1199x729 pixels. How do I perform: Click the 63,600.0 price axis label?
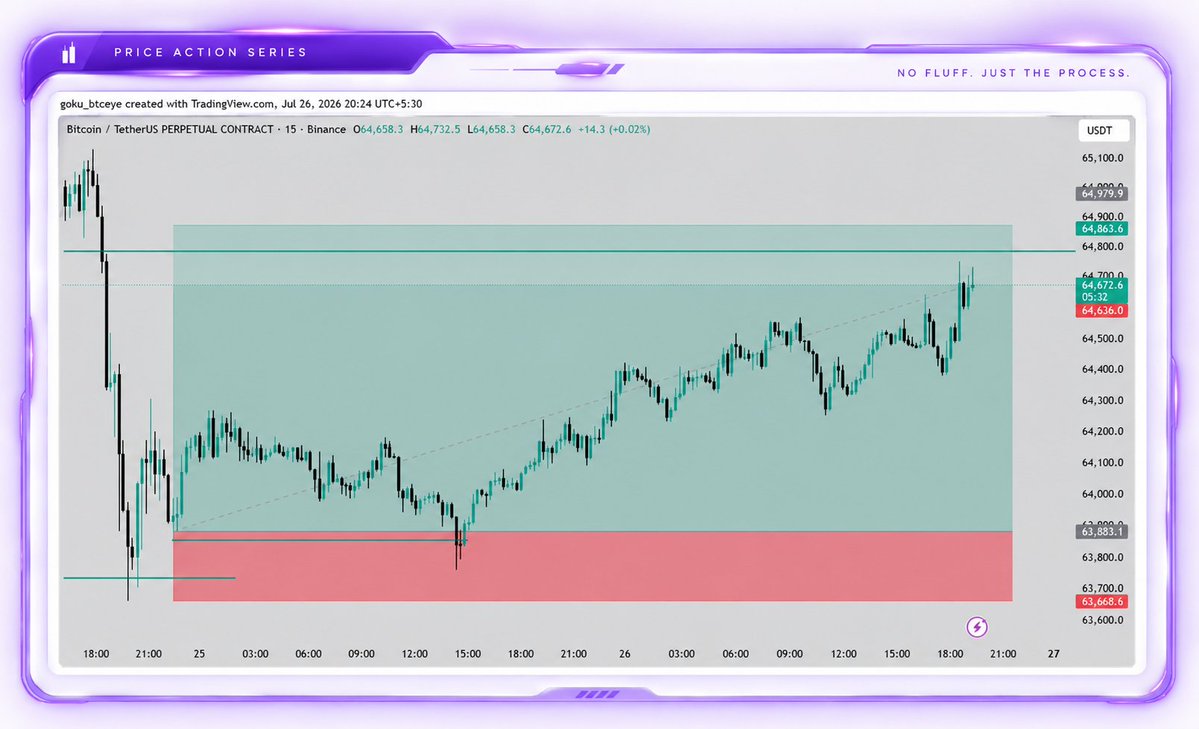point(1103,620)
